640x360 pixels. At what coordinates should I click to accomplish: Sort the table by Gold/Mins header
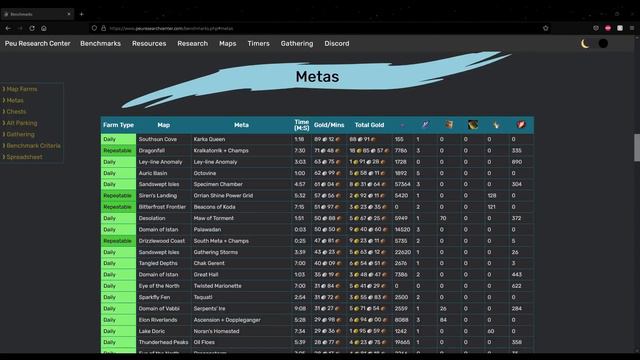point(329,125)
